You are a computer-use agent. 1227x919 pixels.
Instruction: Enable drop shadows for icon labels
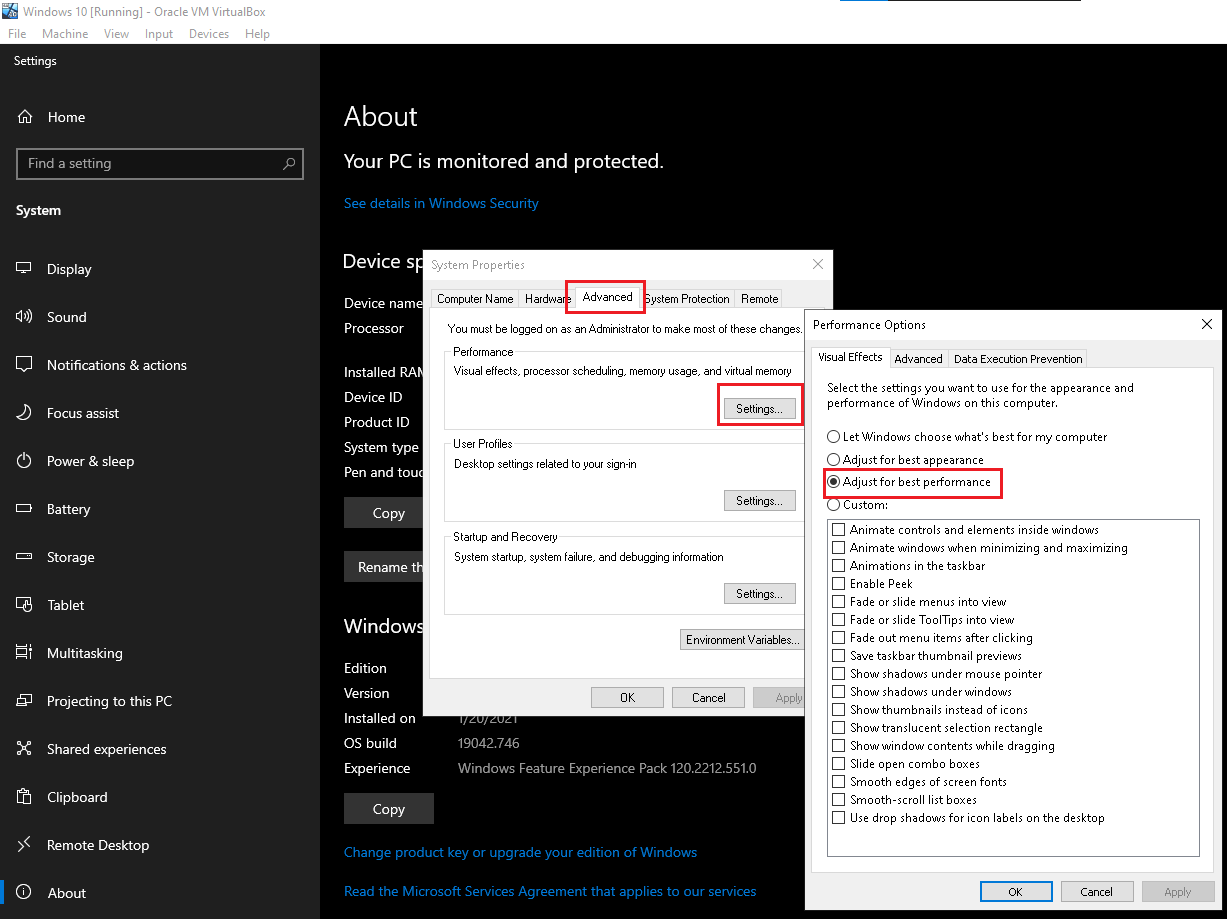point(839,818)
